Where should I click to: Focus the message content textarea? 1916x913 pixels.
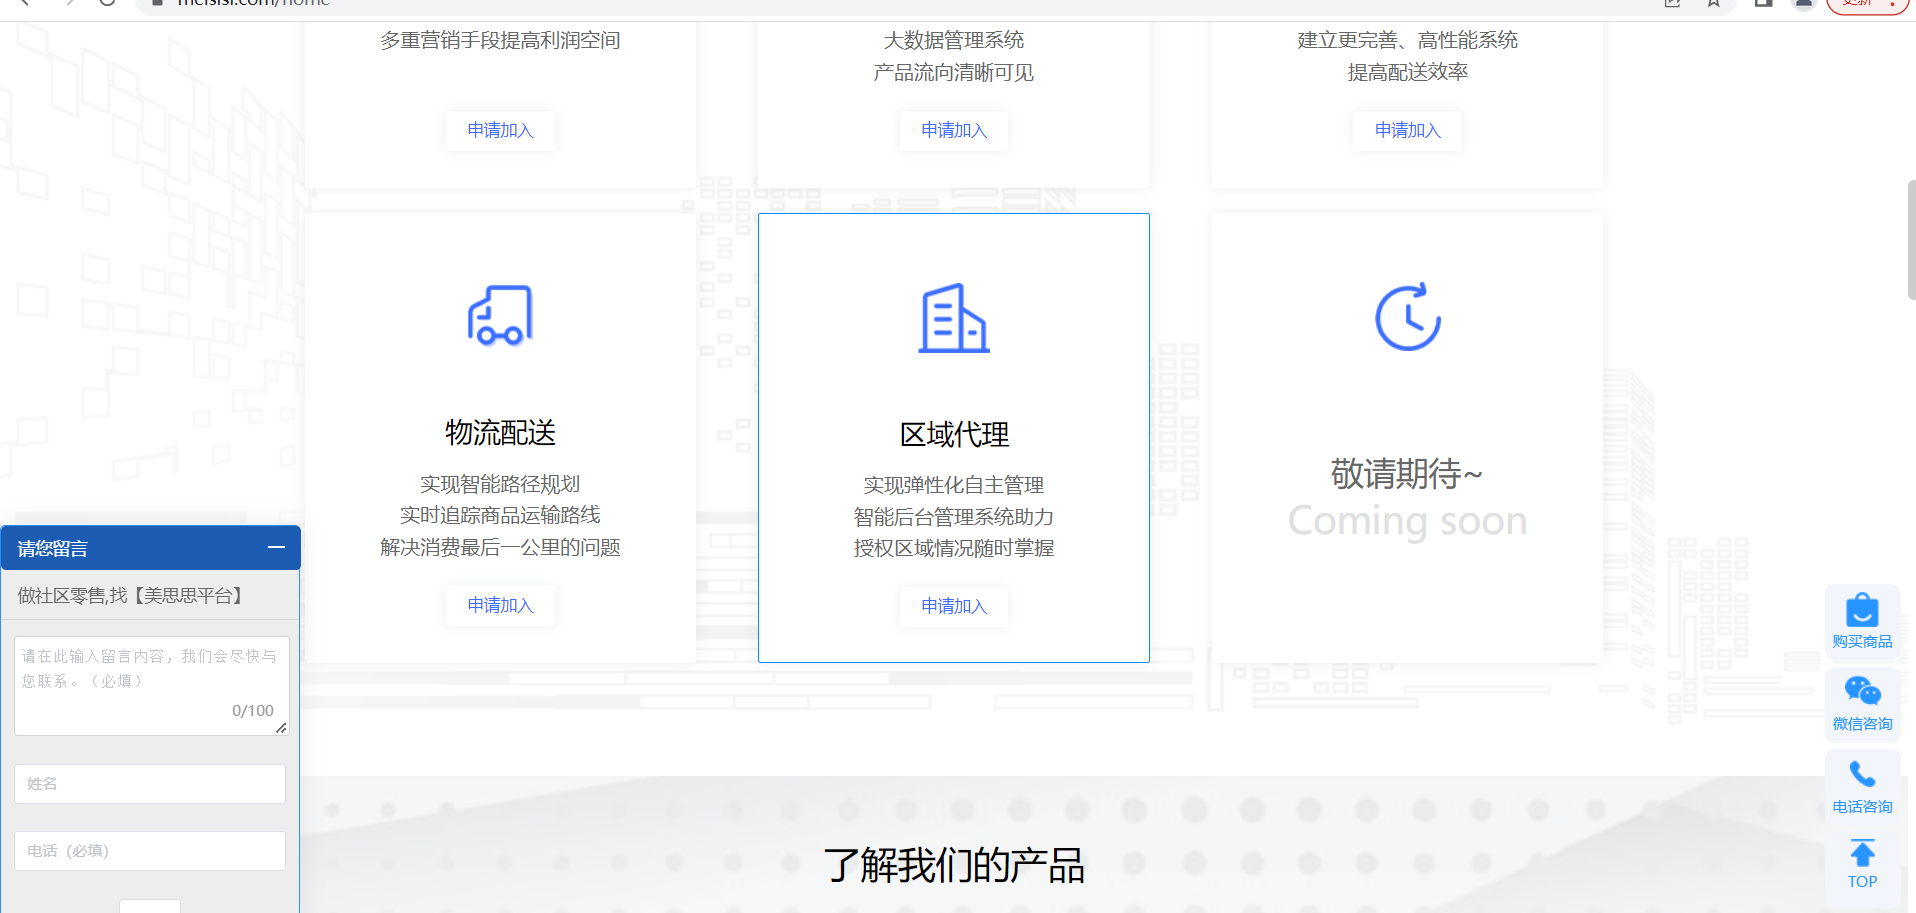tap(152, 686)
